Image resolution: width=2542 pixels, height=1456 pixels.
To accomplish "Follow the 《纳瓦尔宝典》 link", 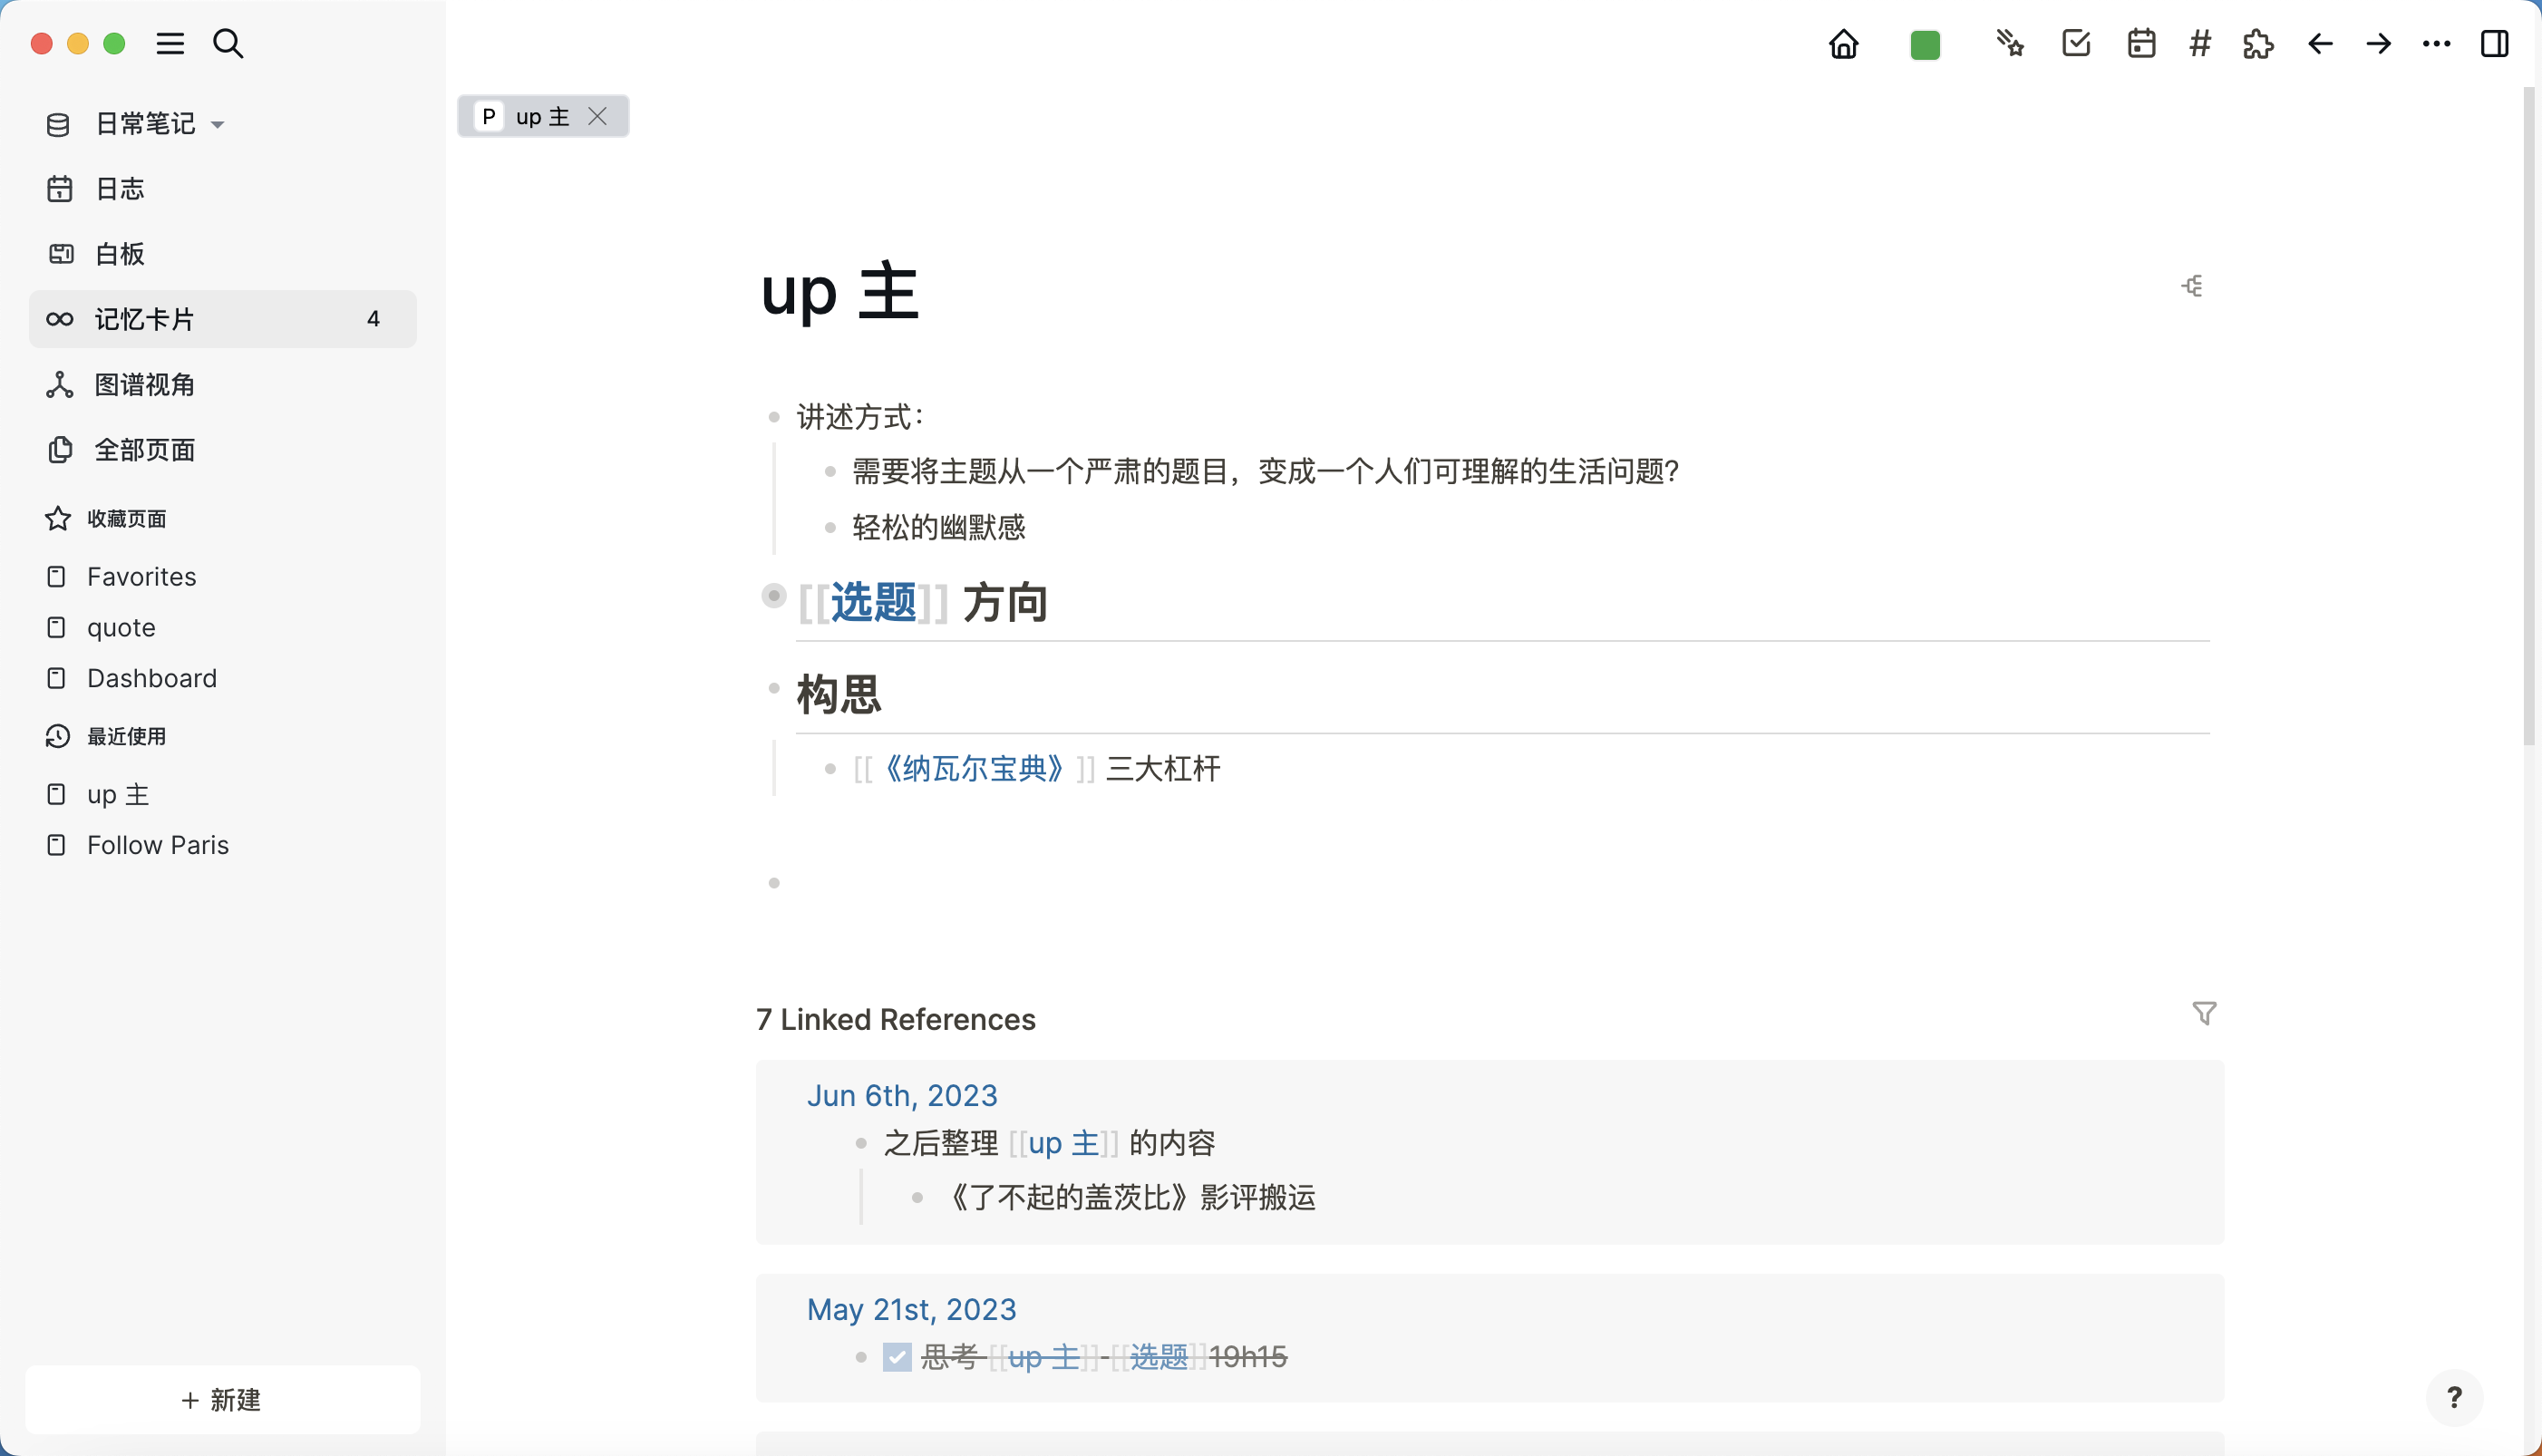I will click(974, 769).
